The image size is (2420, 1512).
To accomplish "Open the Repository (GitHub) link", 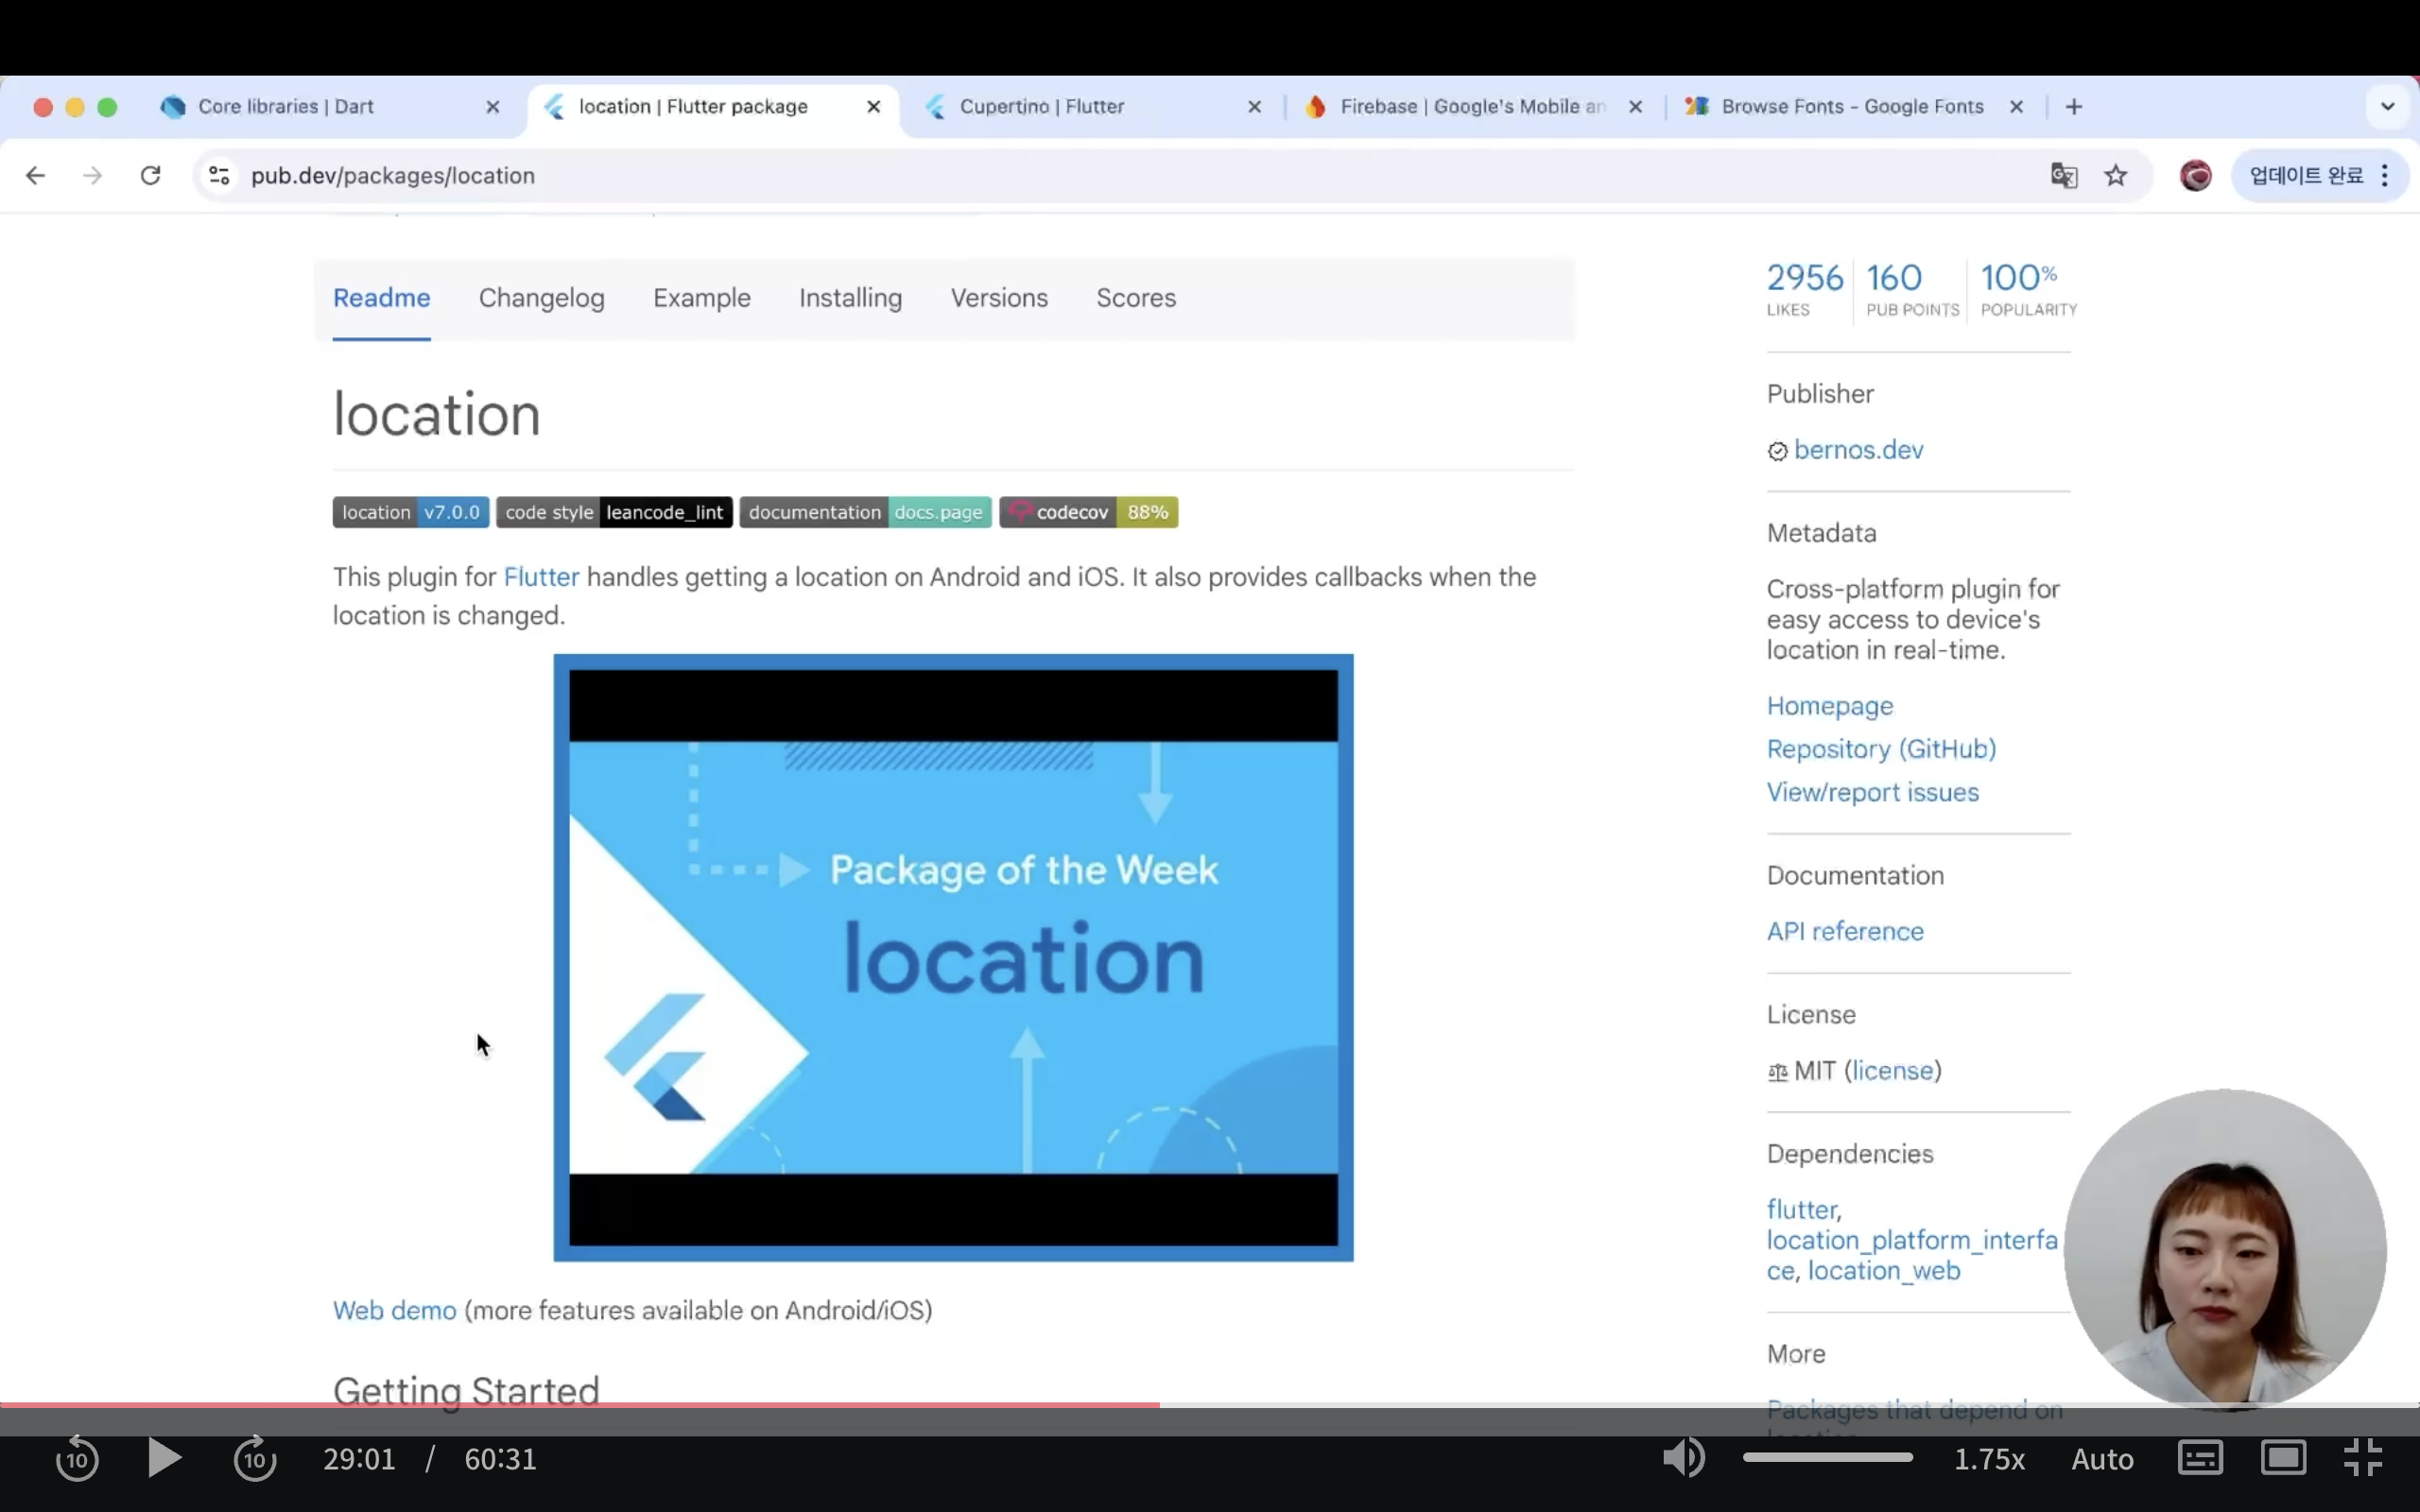I will [1881, 749].
